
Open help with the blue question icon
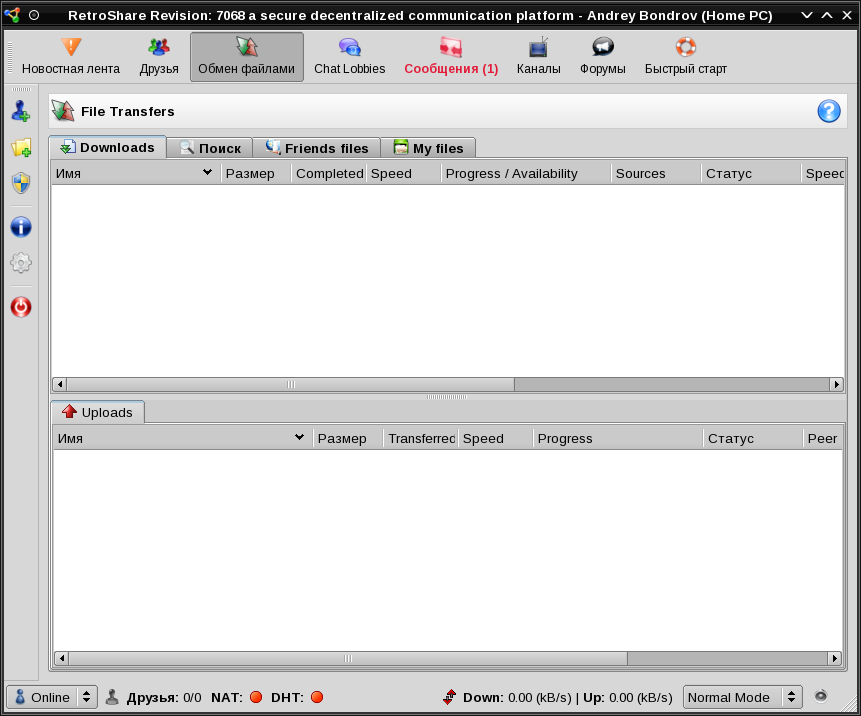pyautogui.click(x=829, y=111)
